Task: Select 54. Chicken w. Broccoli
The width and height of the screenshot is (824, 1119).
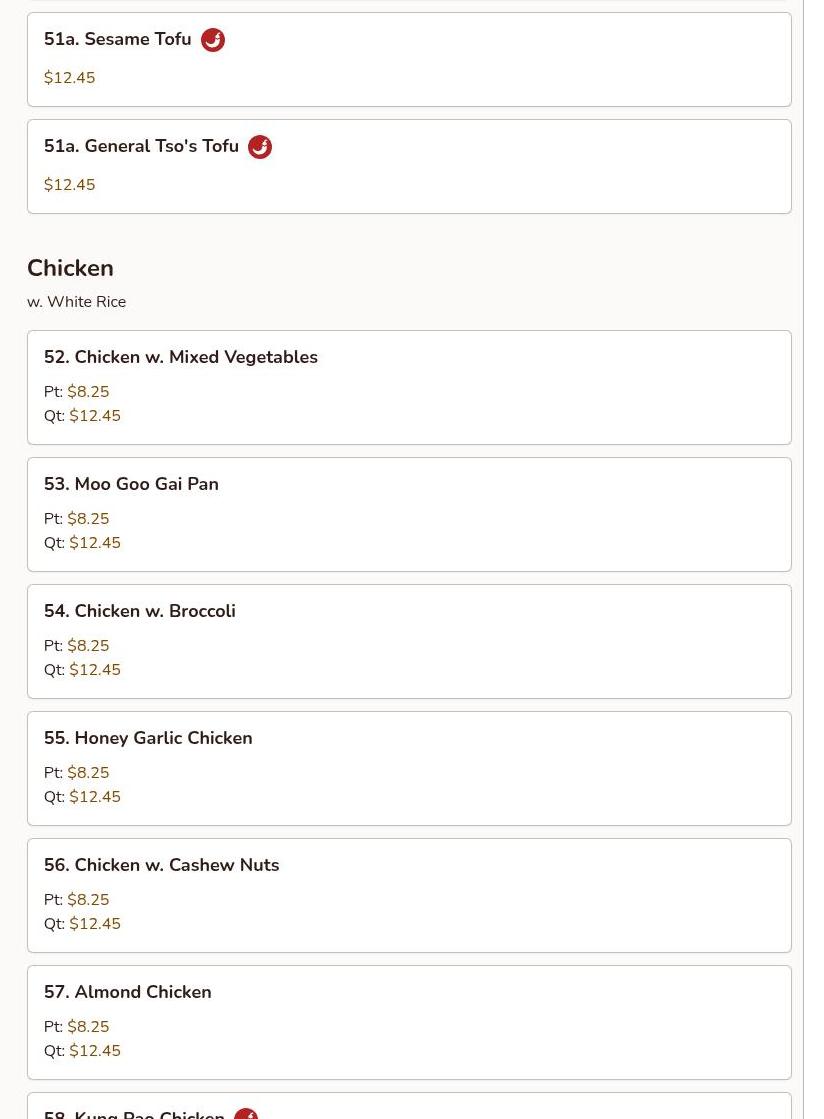Action: coord(140,611)
